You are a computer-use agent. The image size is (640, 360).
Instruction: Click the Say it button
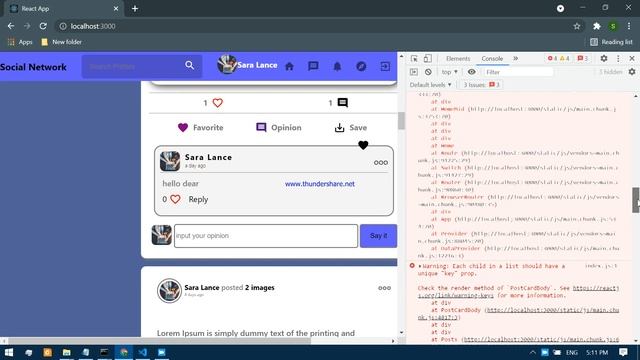coord(378,236)
